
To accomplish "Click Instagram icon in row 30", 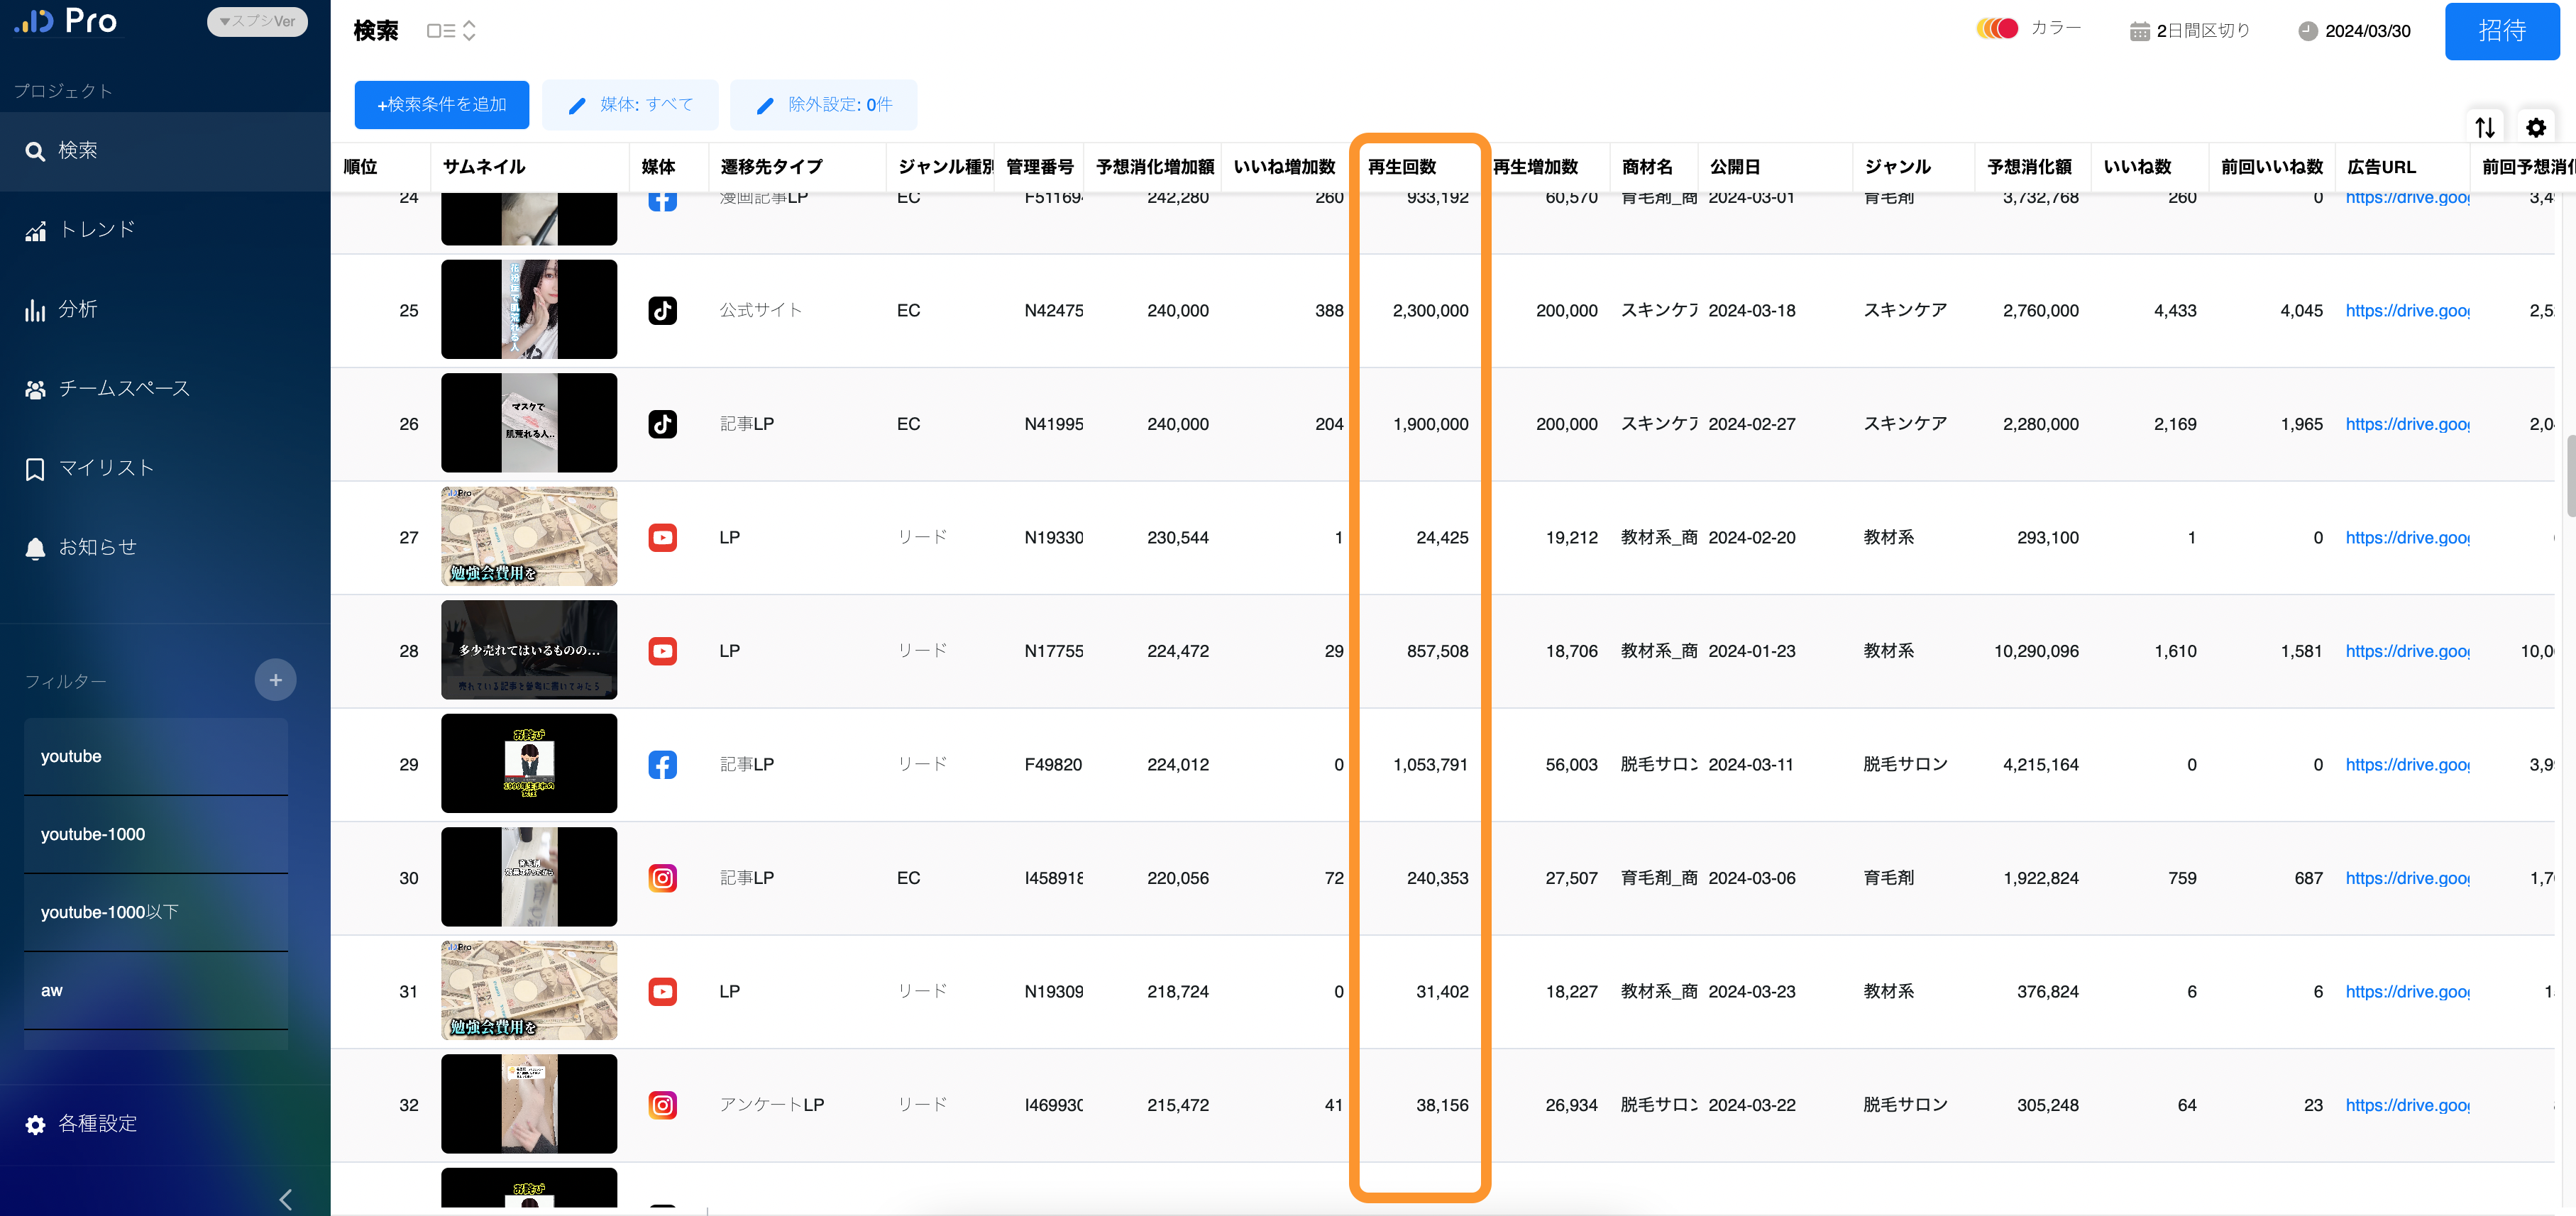I will [x=662, y=878].
